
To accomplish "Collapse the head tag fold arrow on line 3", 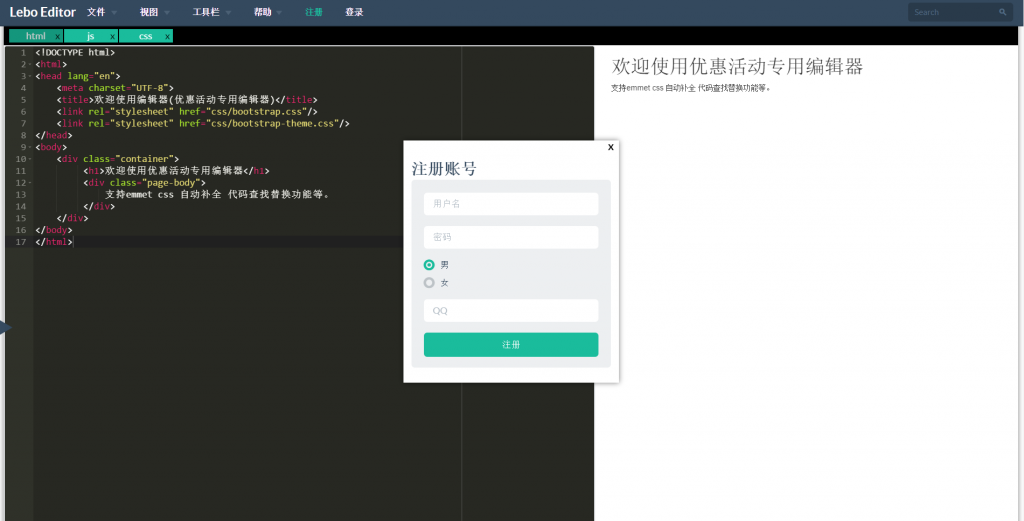I will 30,75.
